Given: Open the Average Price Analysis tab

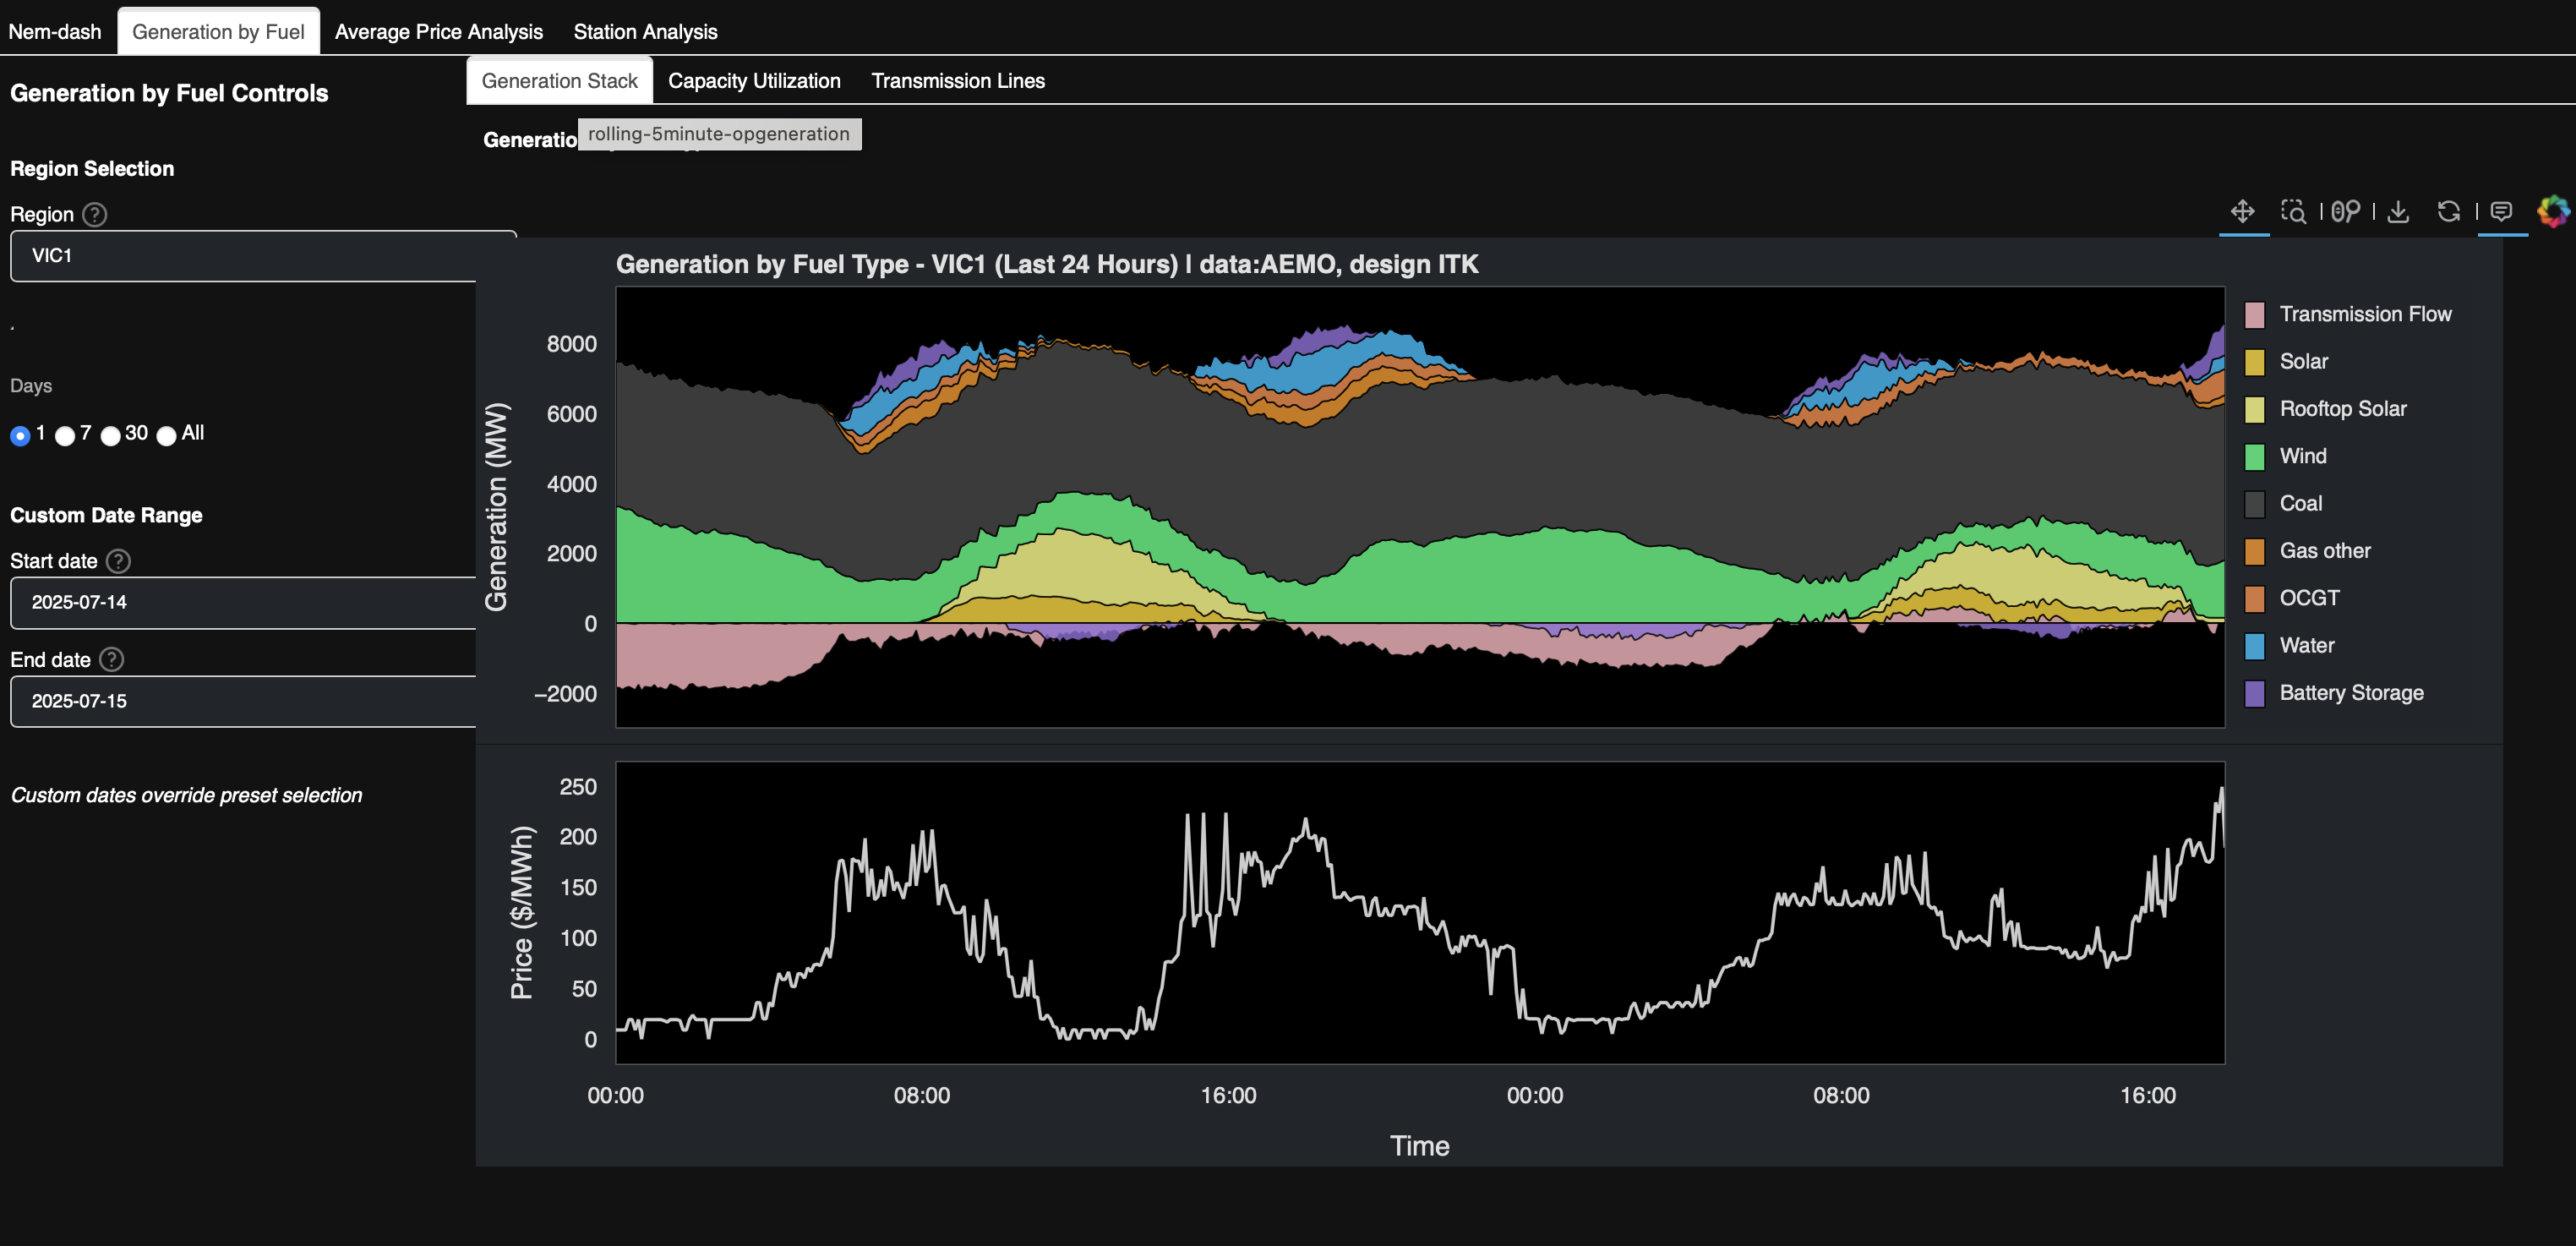Looking at the screenshot, I should tap(438, 32).
